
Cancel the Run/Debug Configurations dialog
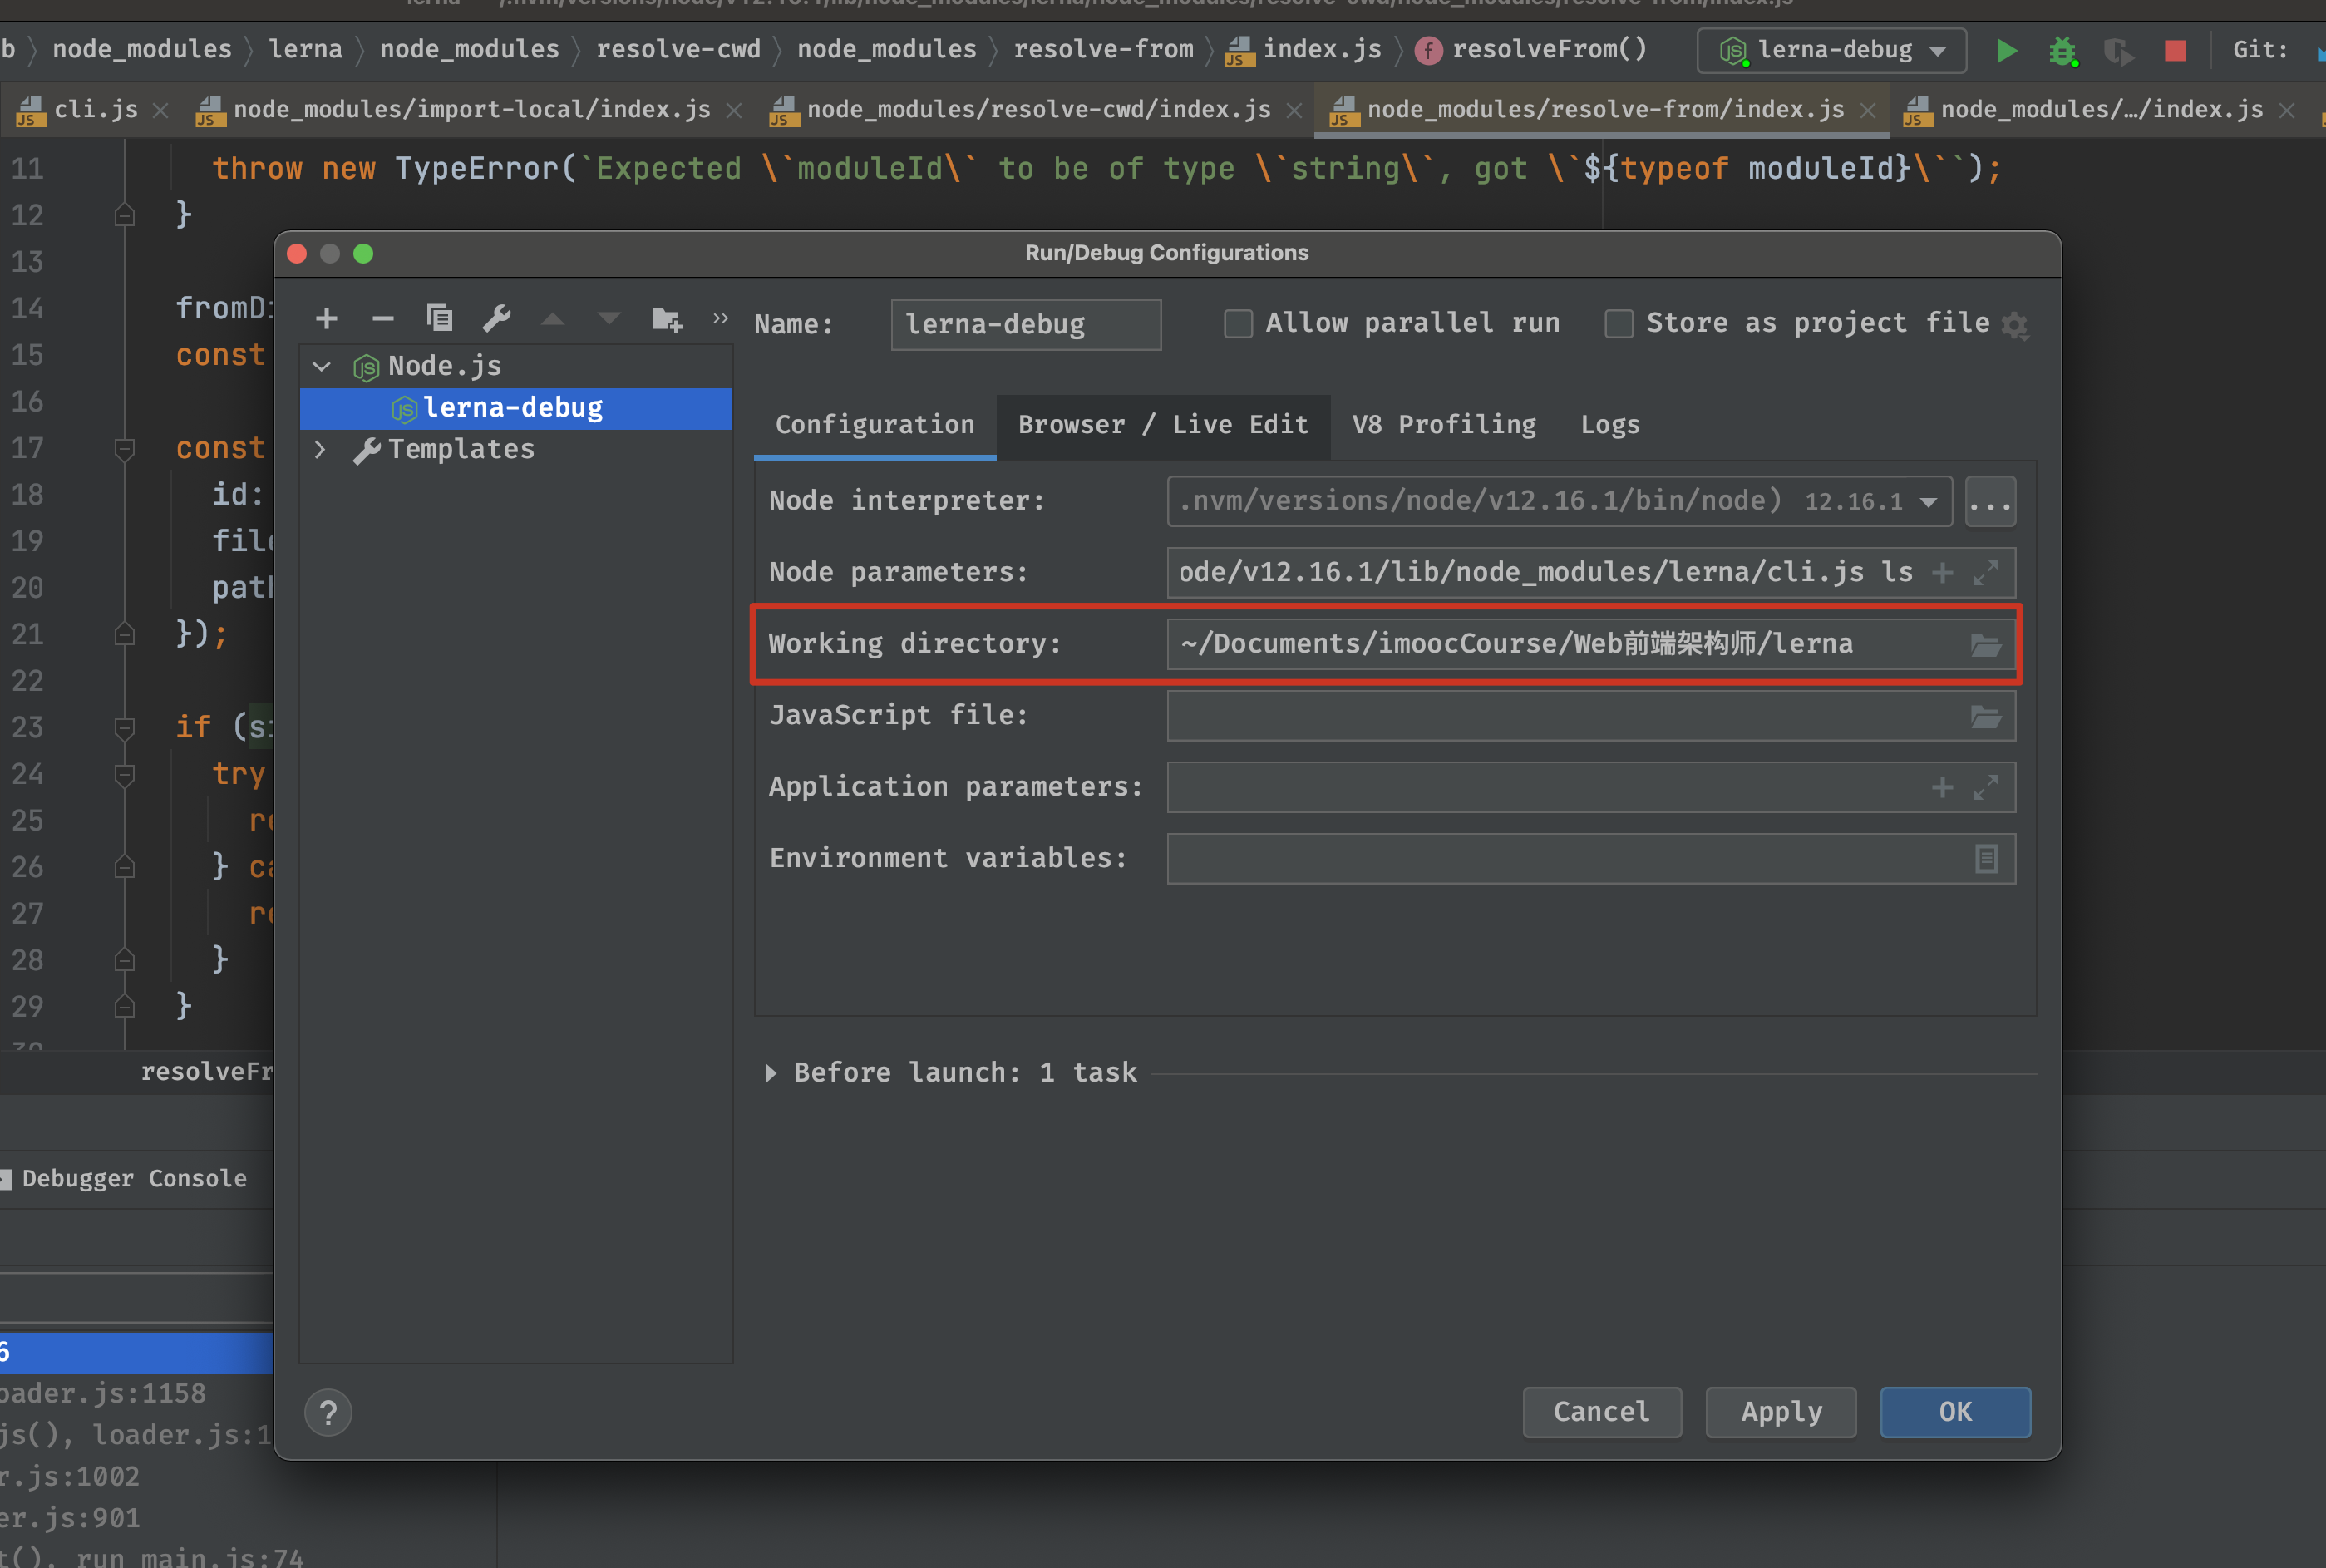(x=1602, y=1413)
